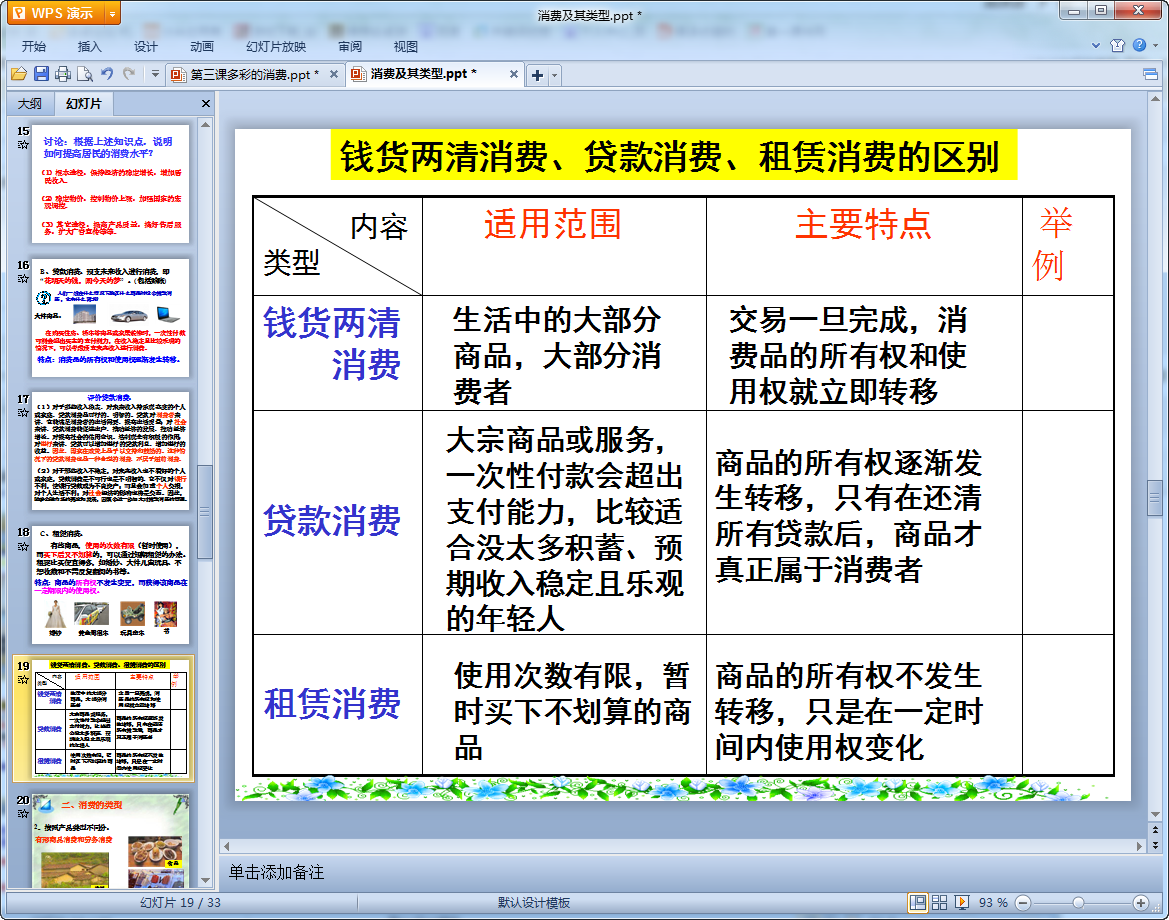
Task: Switch to Slide Sorter view icon
Action: point(939,903)
